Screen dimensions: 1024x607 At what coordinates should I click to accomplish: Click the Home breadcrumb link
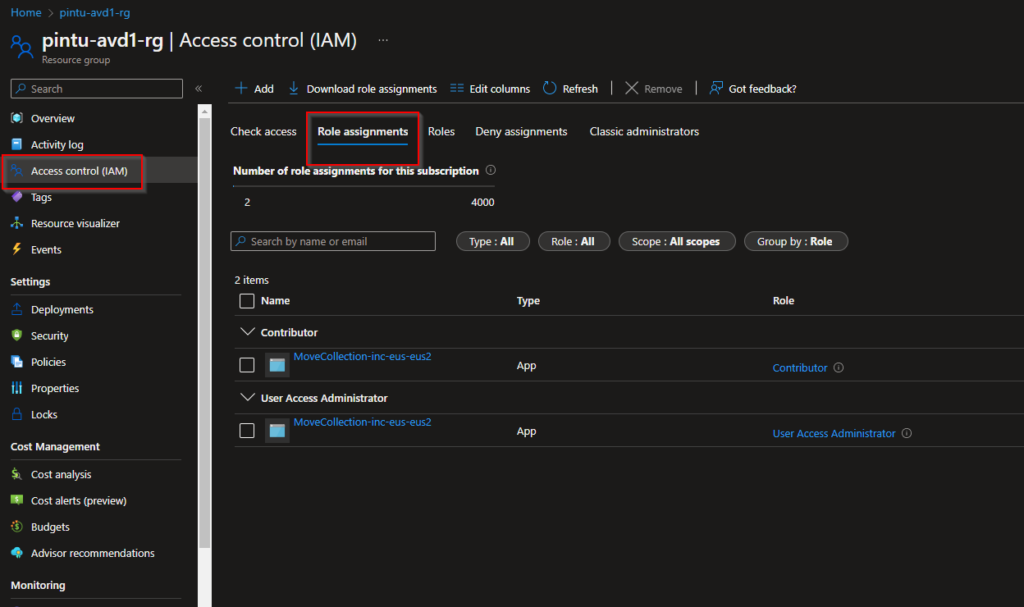pyautogui.click(x=25, y=12)
